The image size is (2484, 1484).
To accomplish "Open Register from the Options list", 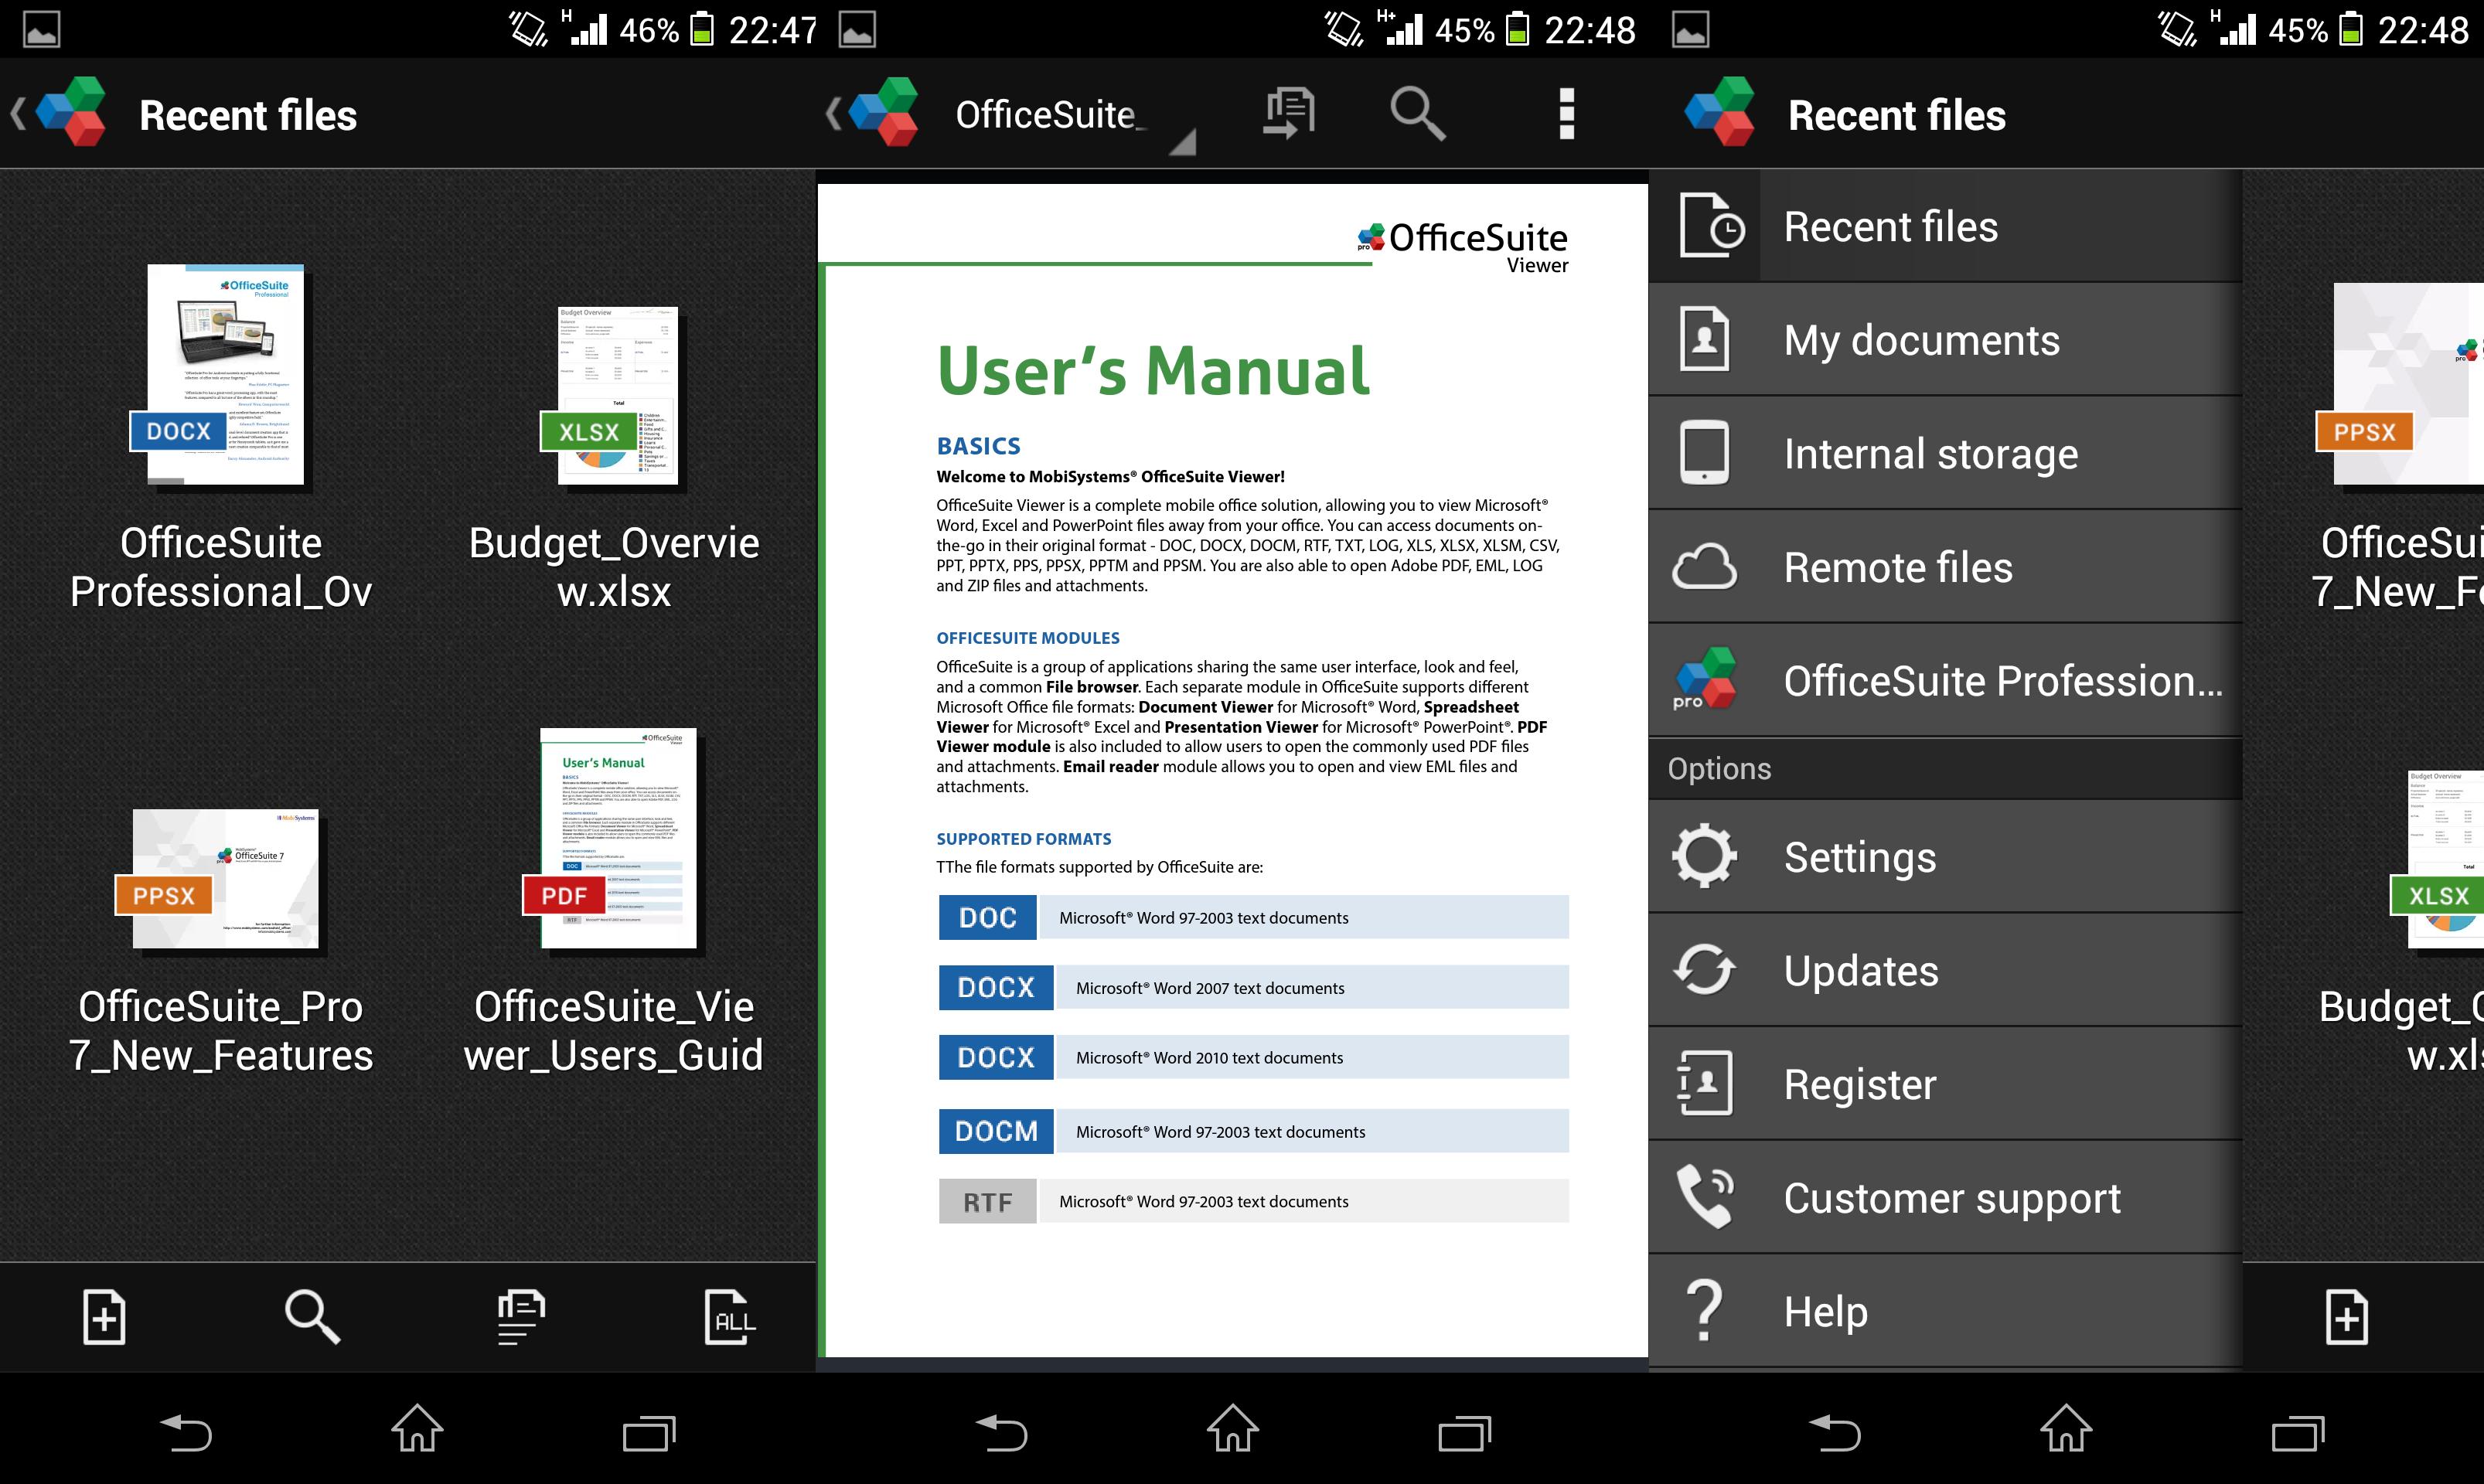I will tap(1945, 1084).
